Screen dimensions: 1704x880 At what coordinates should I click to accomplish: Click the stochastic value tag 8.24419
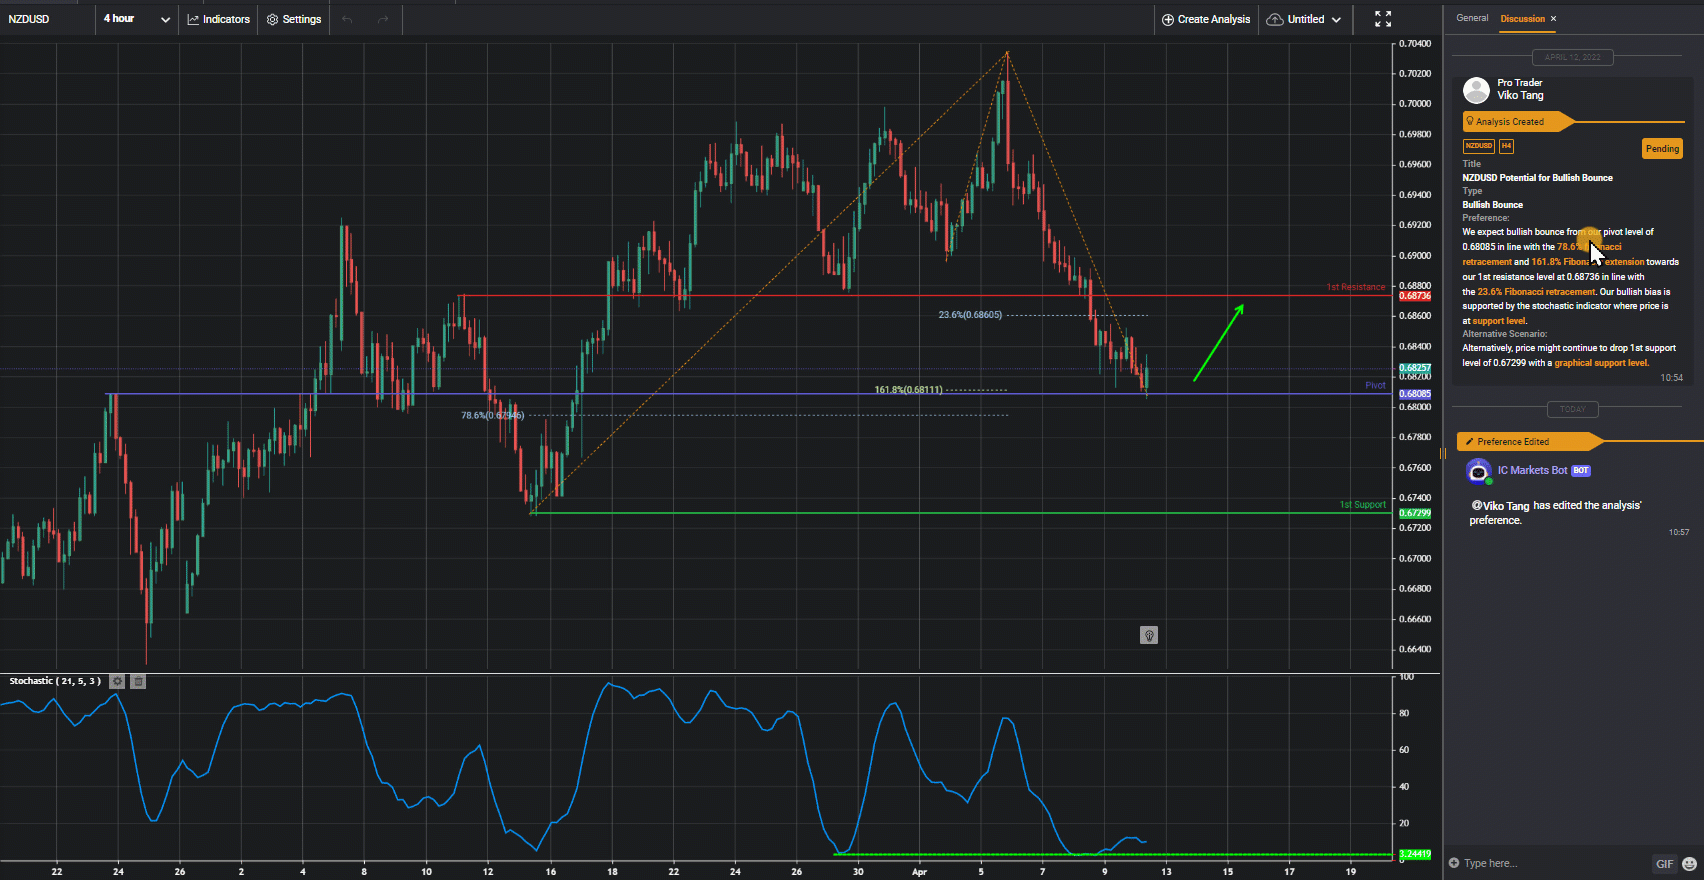pyautogui.click(x=1415, y=854)
